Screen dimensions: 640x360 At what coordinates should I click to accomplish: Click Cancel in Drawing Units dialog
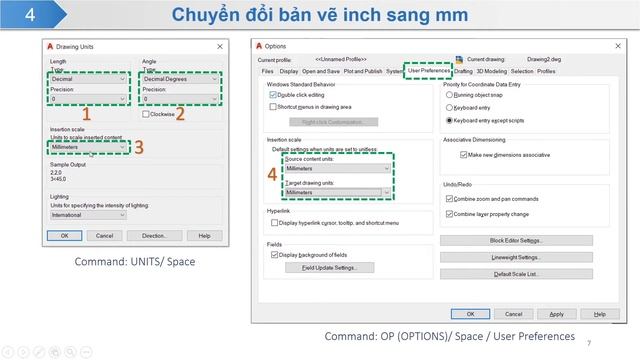[x=104, y=236]
